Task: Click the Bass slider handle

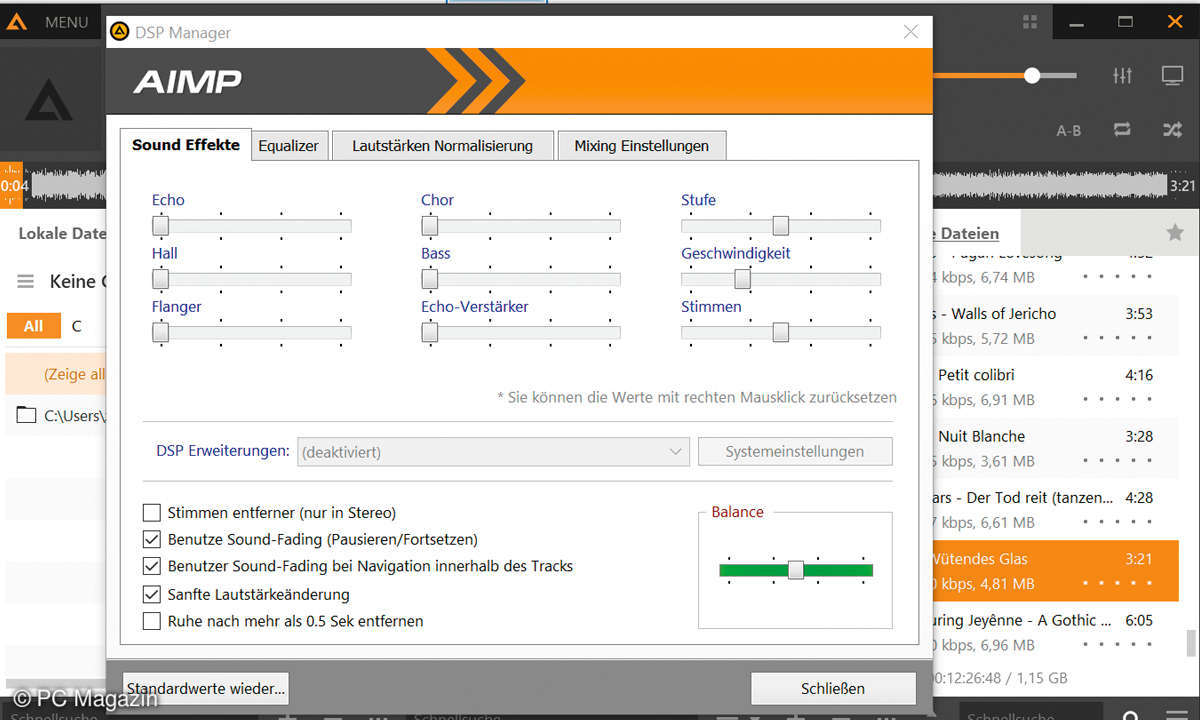Action: pos(430,279)
